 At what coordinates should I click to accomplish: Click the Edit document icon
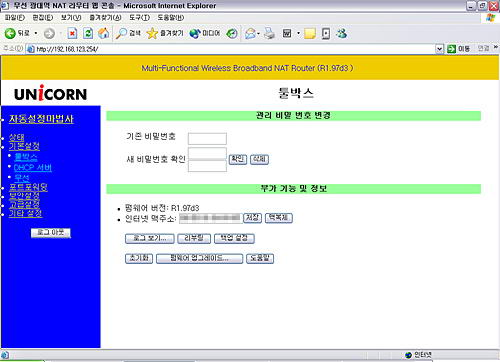click(287, 33)
